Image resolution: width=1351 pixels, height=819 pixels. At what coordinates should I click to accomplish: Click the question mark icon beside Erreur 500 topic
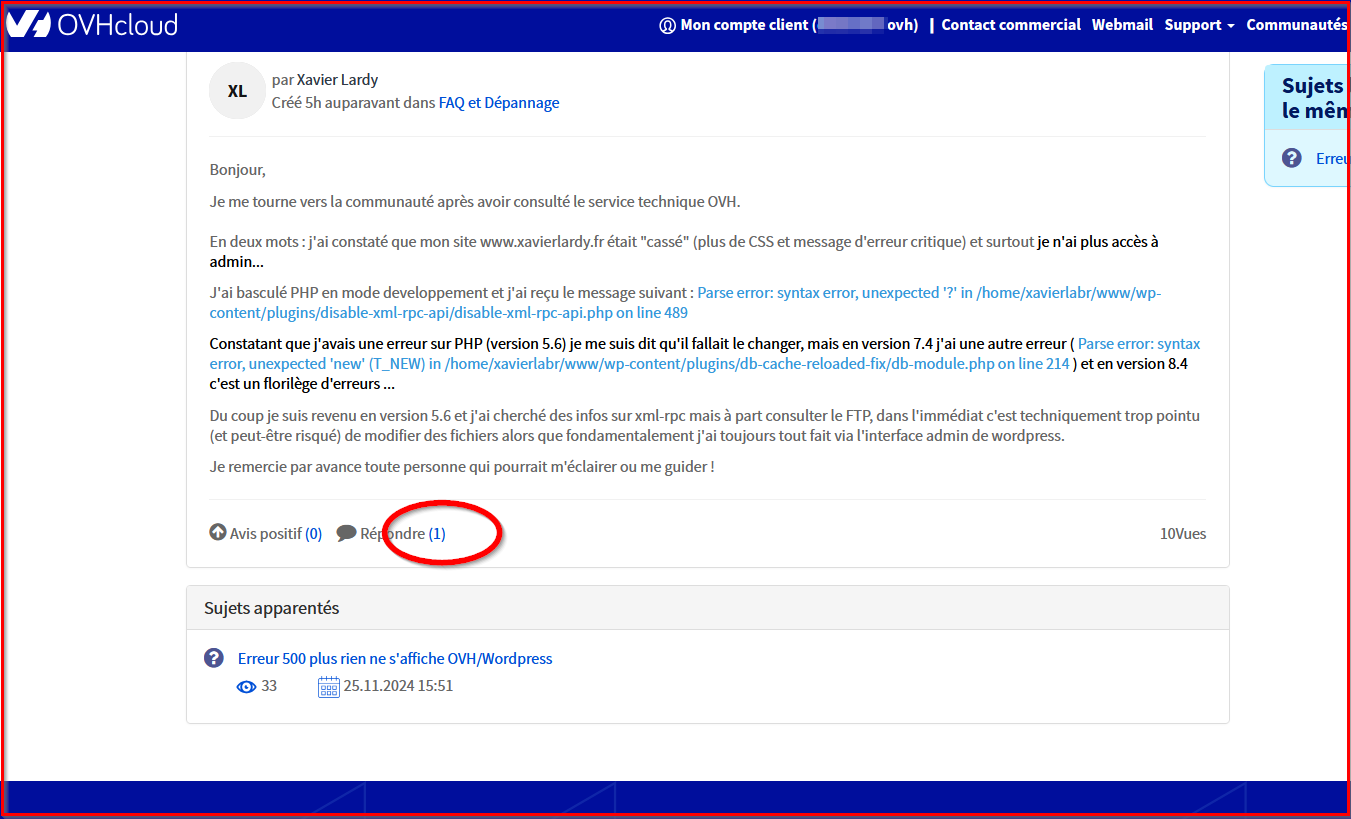pyautogui.click(x=214, y=658)
